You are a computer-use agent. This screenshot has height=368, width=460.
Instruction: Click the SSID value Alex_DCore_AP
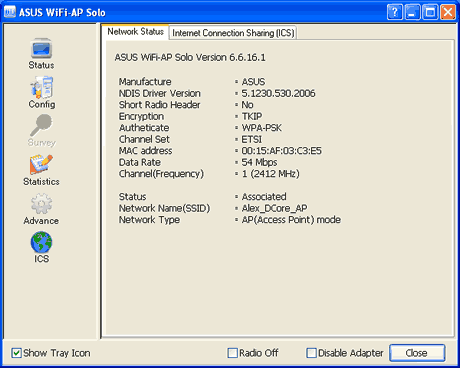(x=274, y=208)
